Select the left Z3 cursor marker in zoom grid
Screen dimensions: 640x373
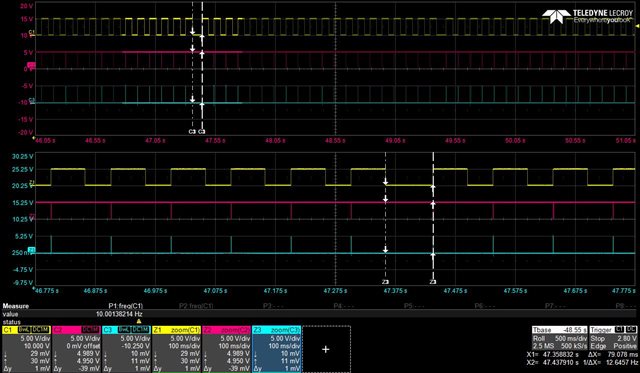(385, 282)
